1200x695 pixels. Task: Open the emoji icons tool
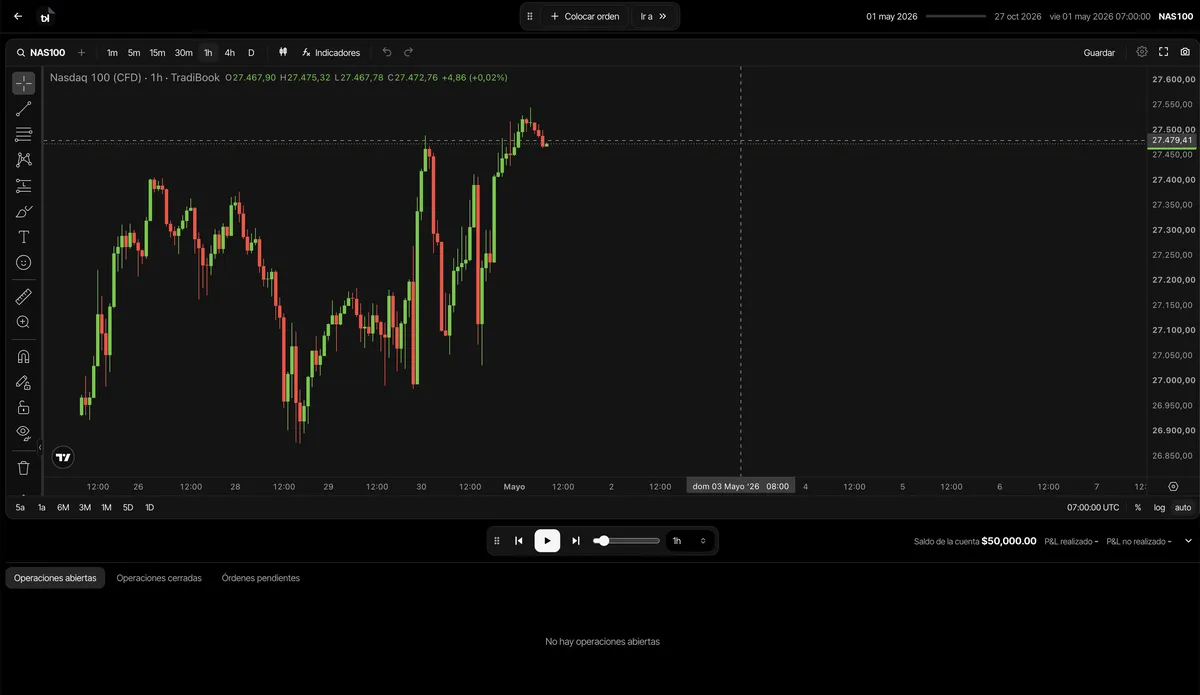[x=24, y=262]
